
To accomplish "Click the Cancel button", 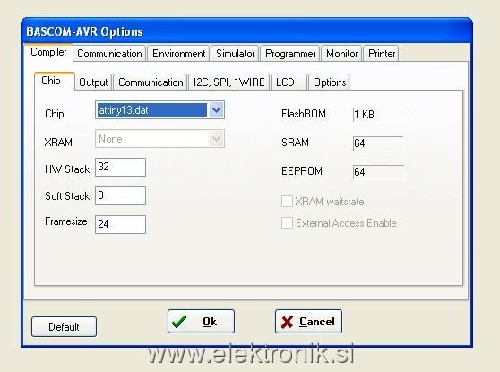I will pos(308,321).
